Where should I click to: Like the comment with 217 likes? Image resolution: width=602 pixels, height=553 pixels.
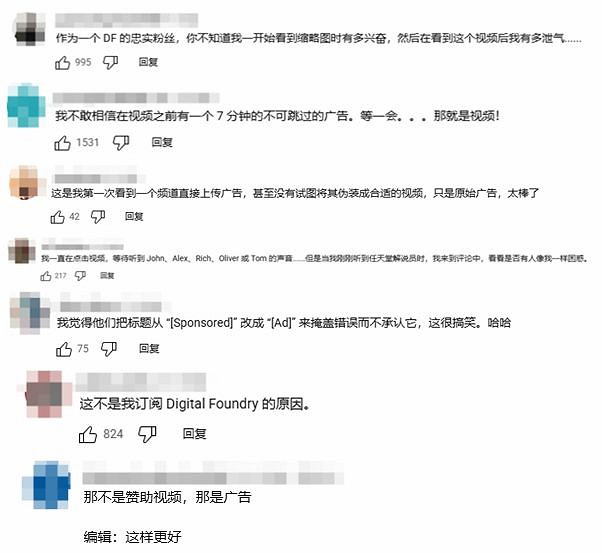pos(46,276)
